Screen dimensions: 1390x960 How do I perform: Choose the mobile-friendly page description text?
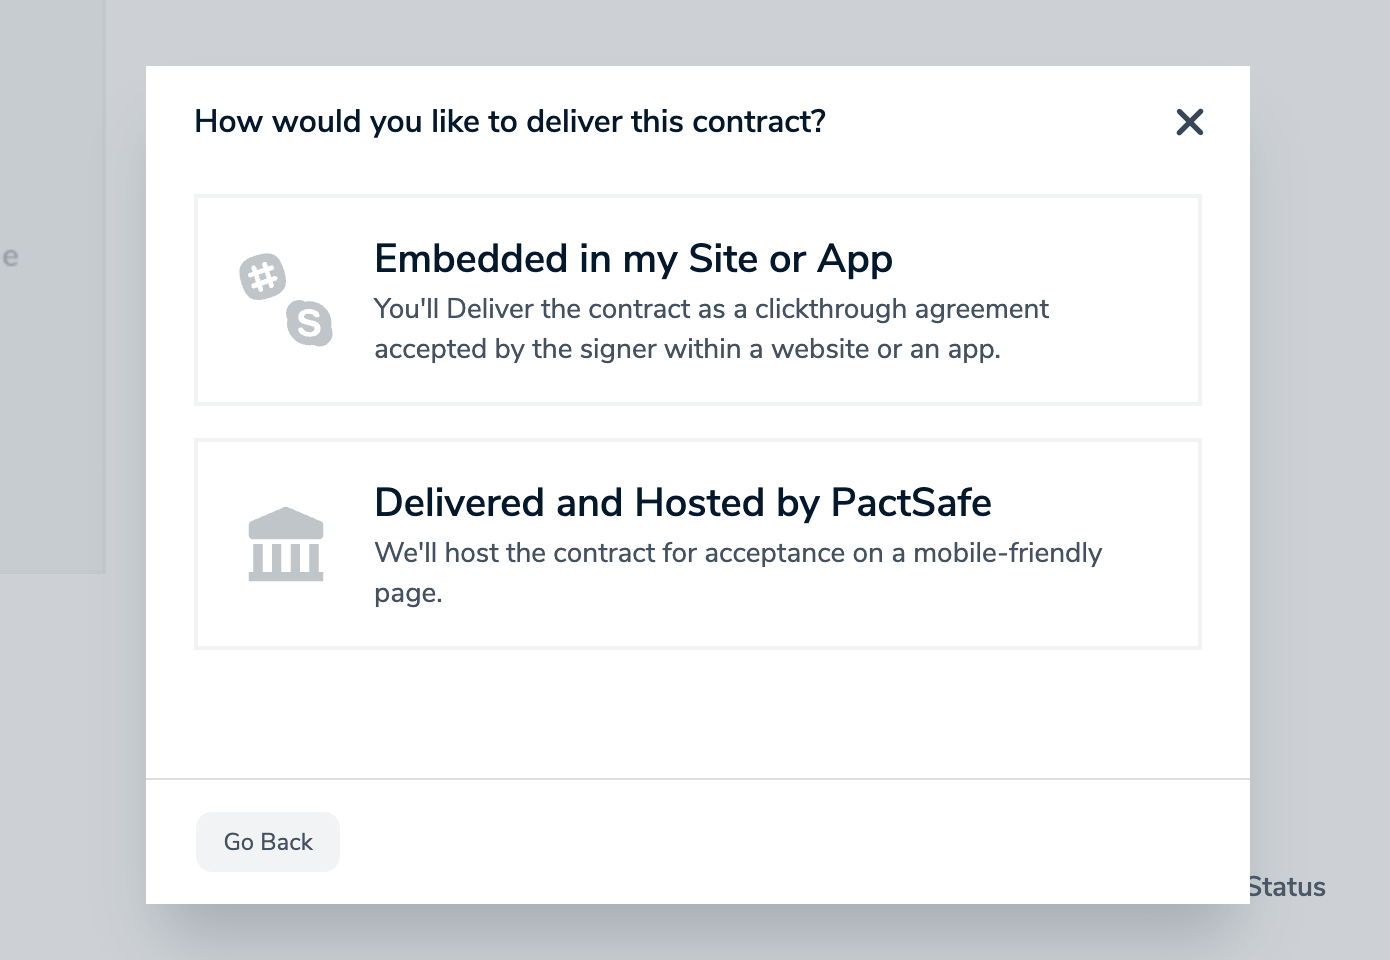[738, 573]
